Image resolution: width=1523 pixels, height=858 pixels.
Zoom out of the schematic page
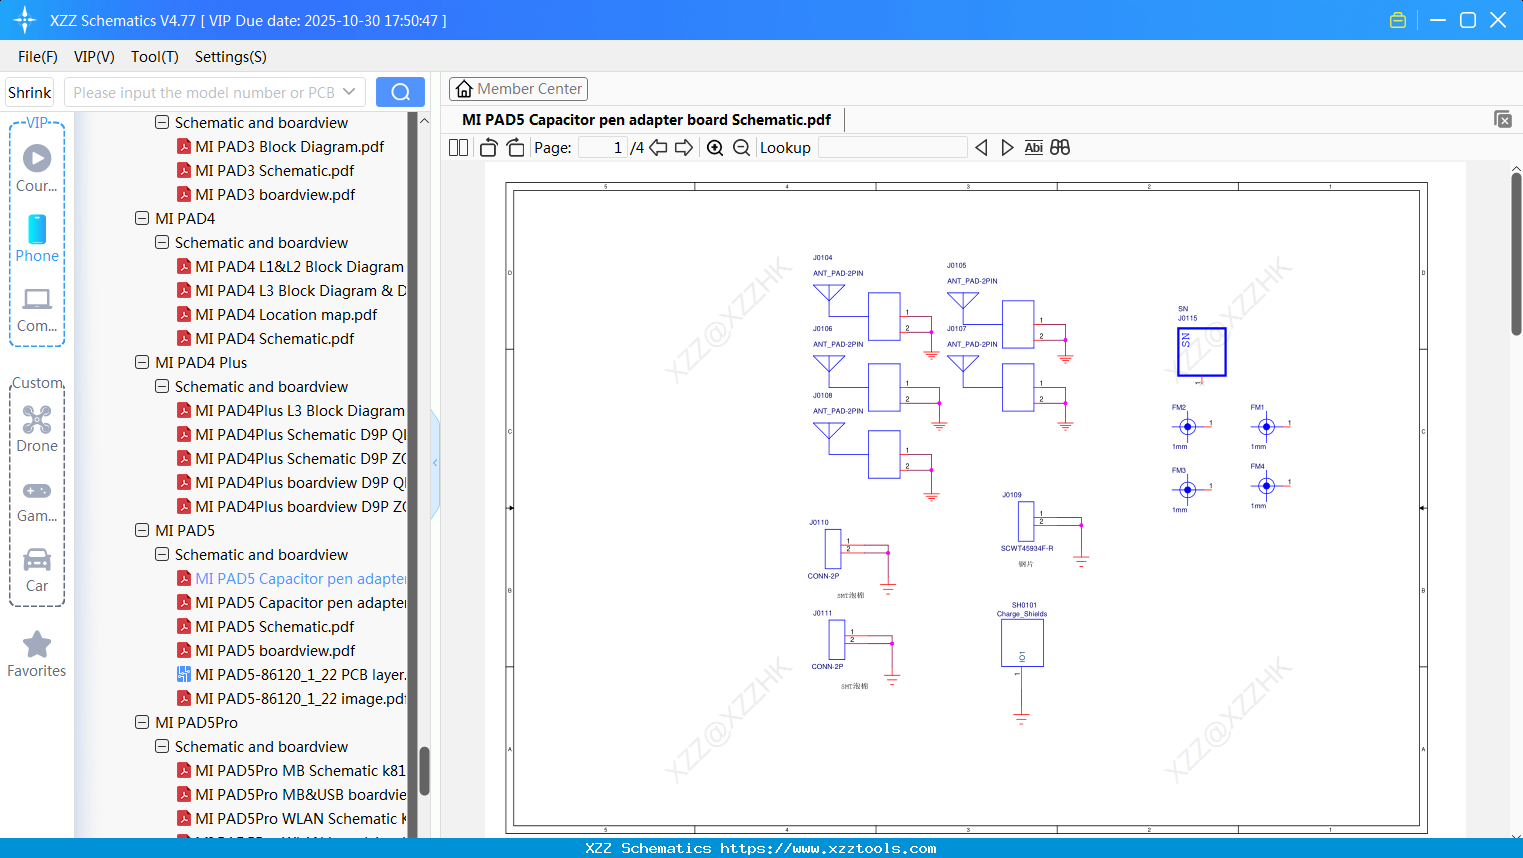(x=741, y=147)
